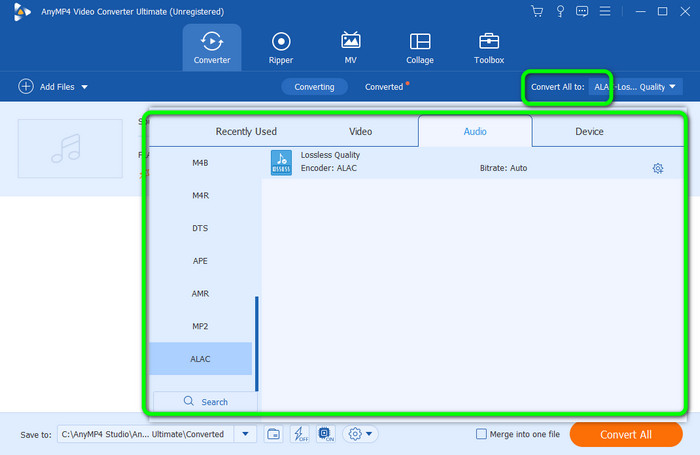
Task: Click the Lossless Quality ALAC format icon
Action: (281, 163)
